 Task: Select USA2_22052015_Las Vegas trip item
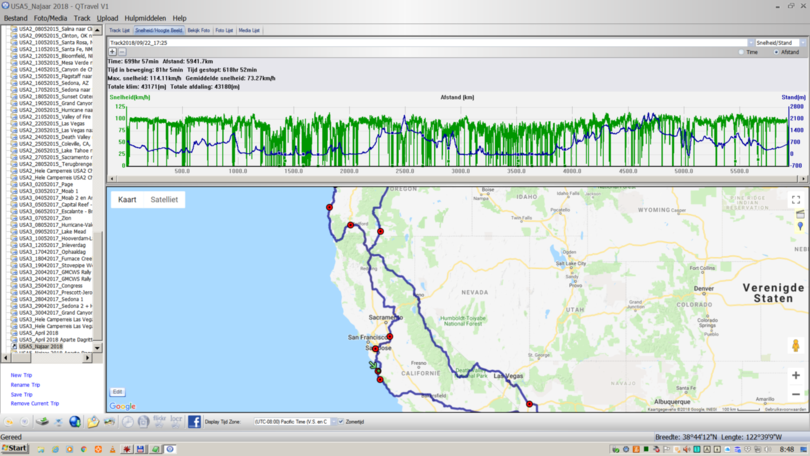[52, 124]
